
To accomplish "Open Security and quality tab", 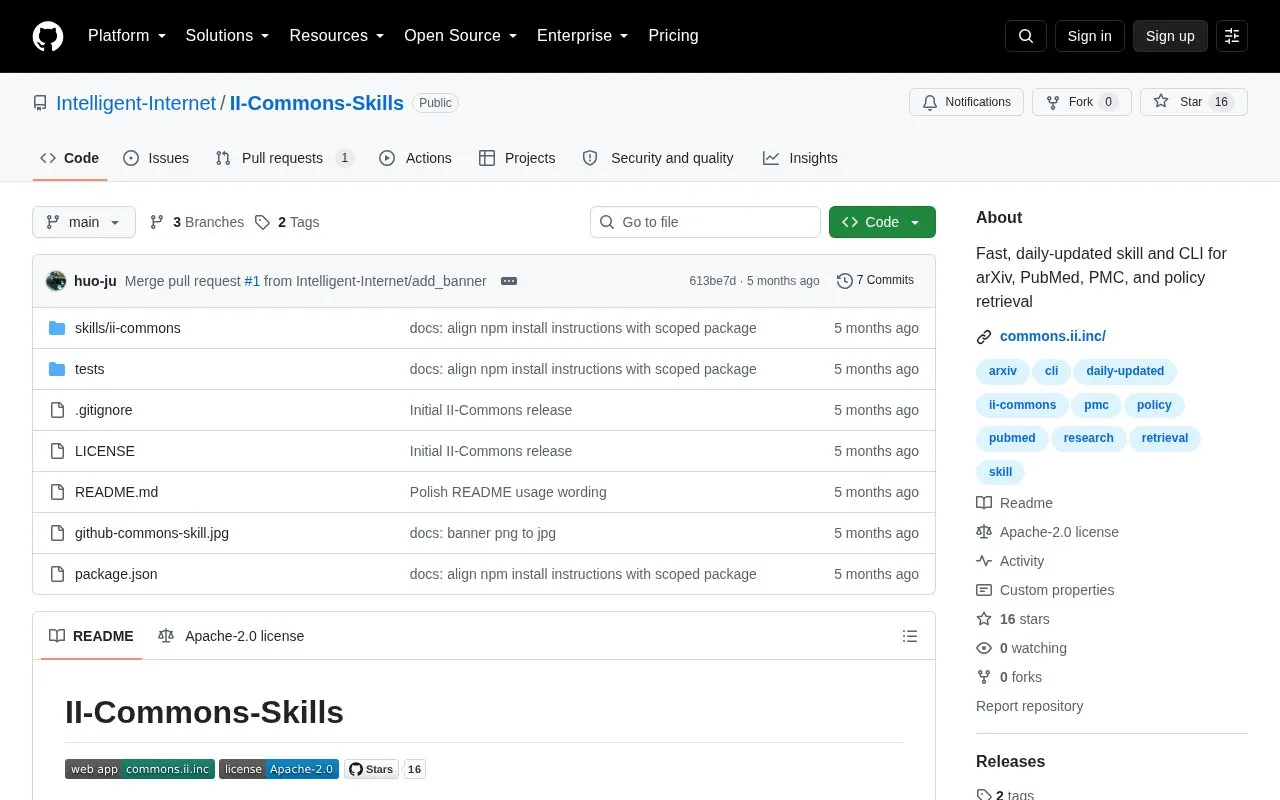I will (658, 158).
